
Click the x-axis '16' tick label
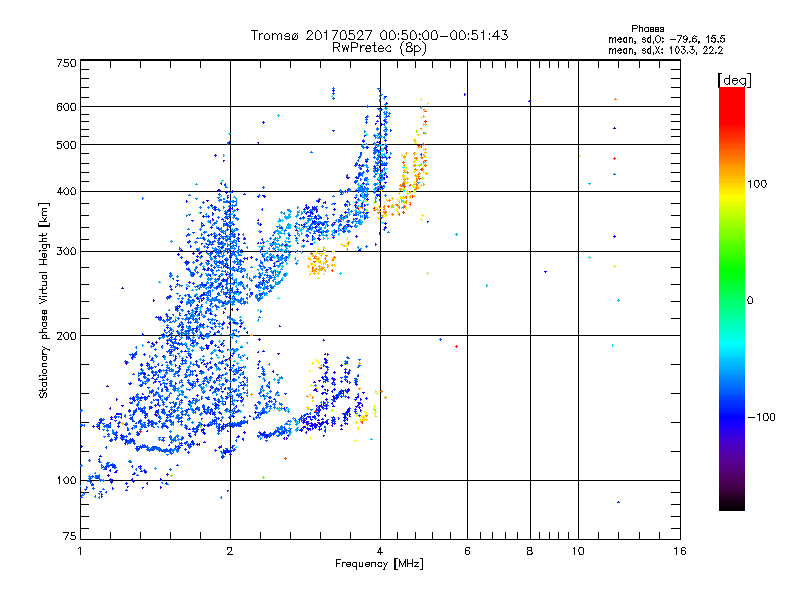pos(680,551)
